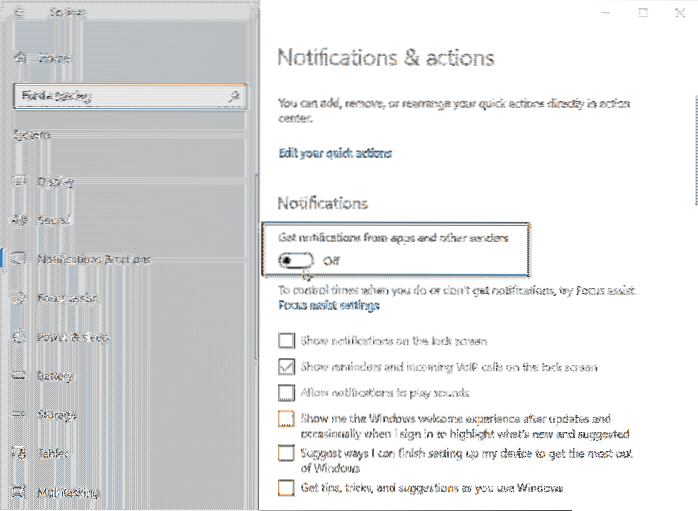
Task: Enable Windows welcome experience checkbox
Action: 287,419
